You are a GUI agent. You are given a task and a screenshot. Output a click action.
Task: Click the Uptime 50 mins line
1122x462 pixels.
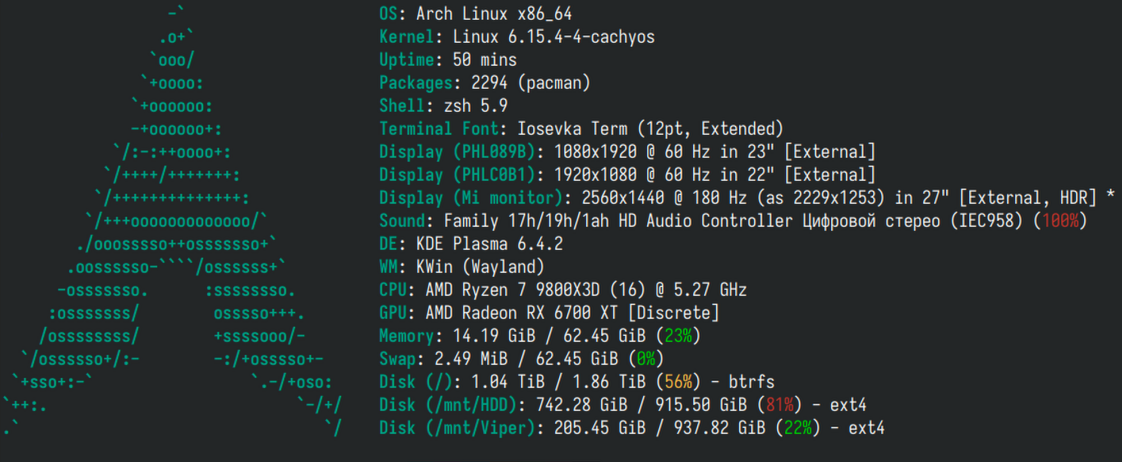(448, 60)
